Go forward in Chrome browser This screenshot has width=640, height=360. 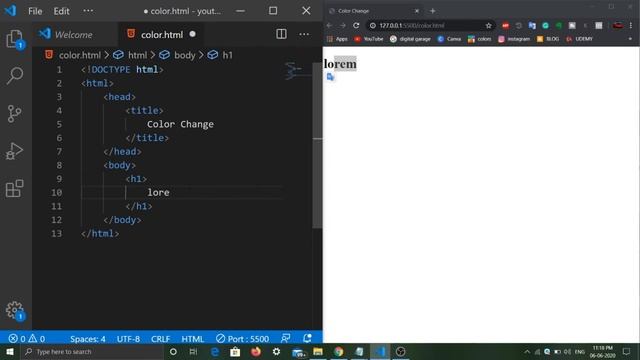343,25
